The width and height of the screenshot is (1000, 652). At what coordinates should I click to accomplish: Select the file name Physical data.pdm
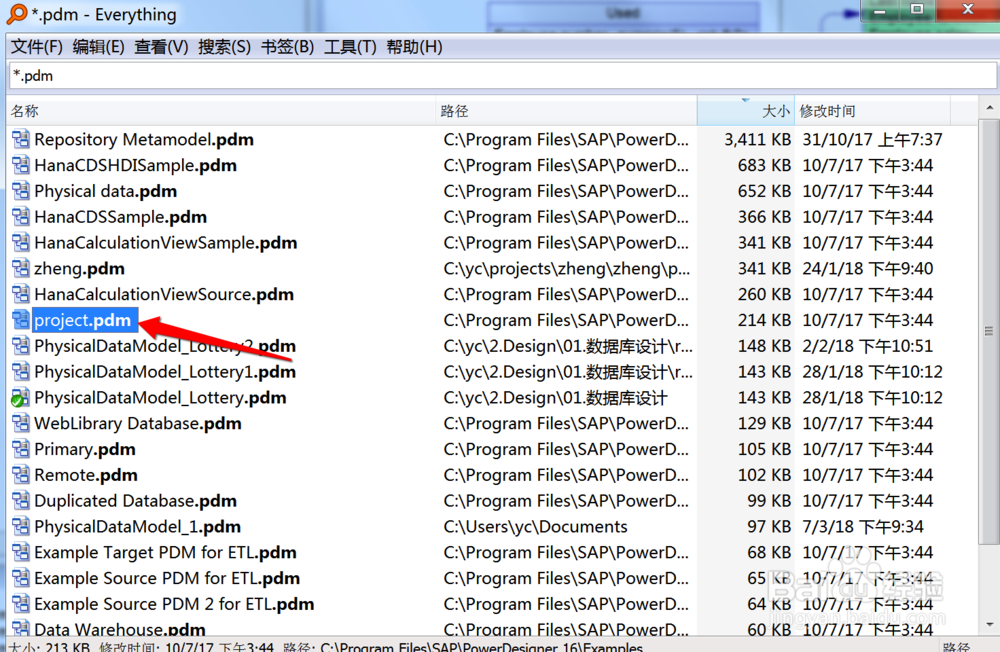[x=106, y=191]
